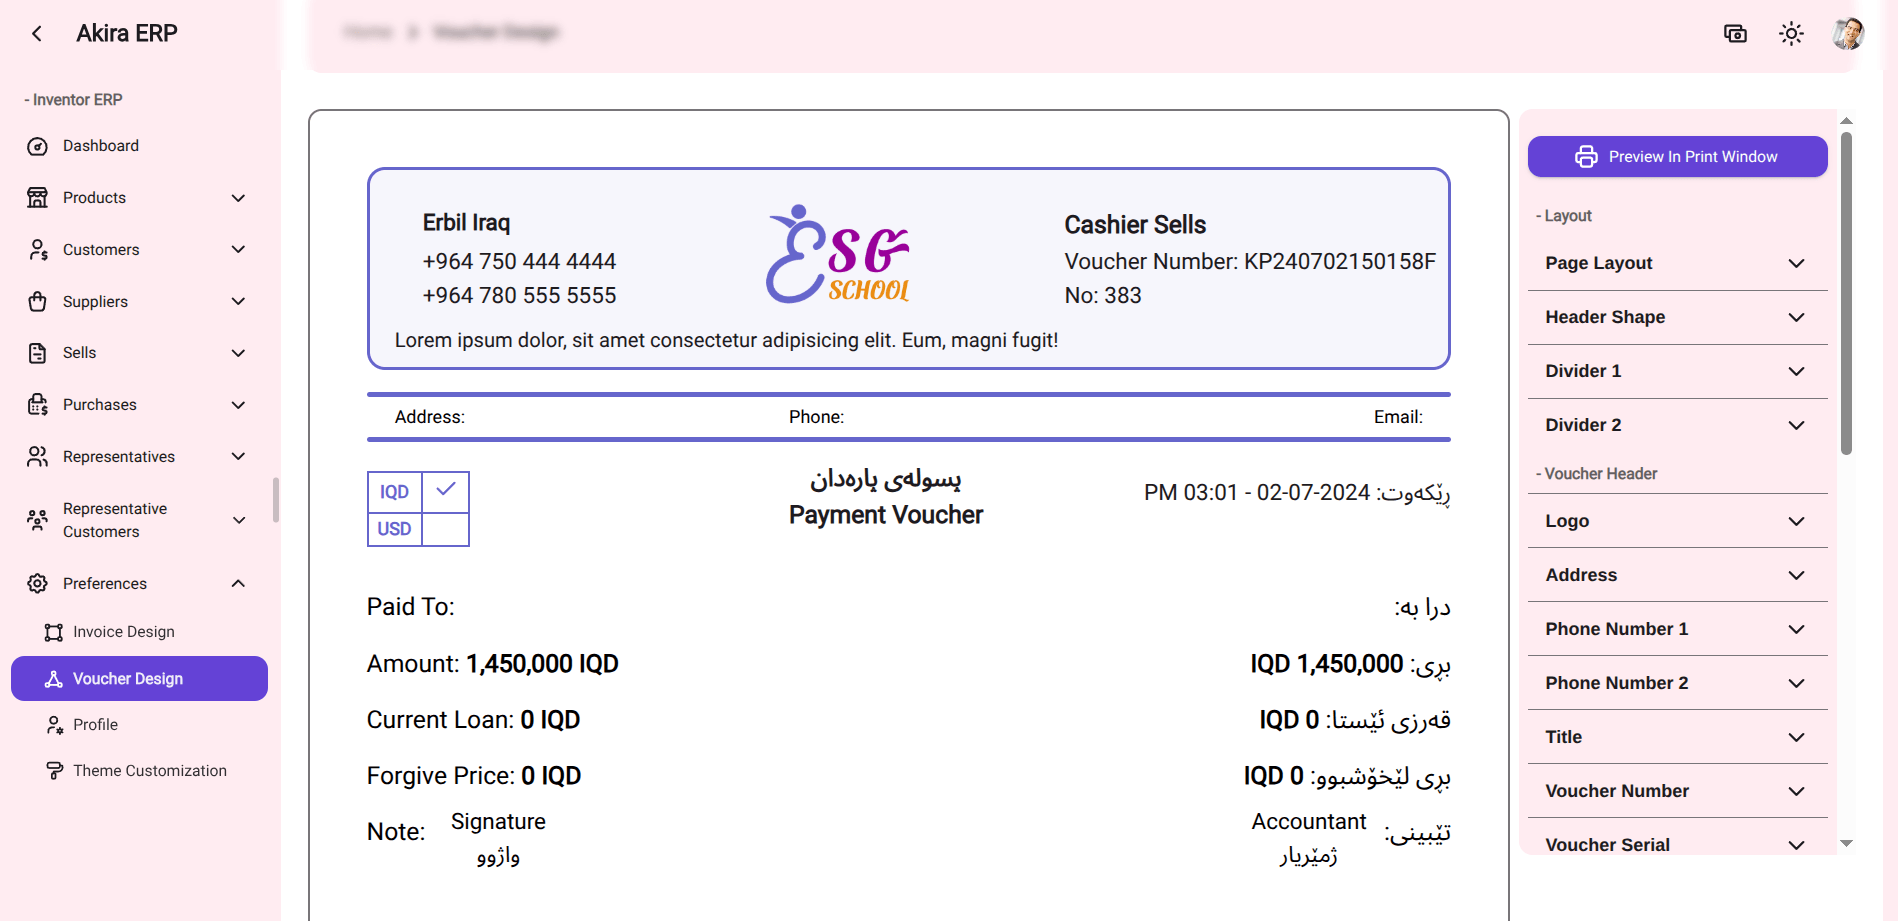
Task: Expand the Logo settings section
Action: coord(1677,521)
